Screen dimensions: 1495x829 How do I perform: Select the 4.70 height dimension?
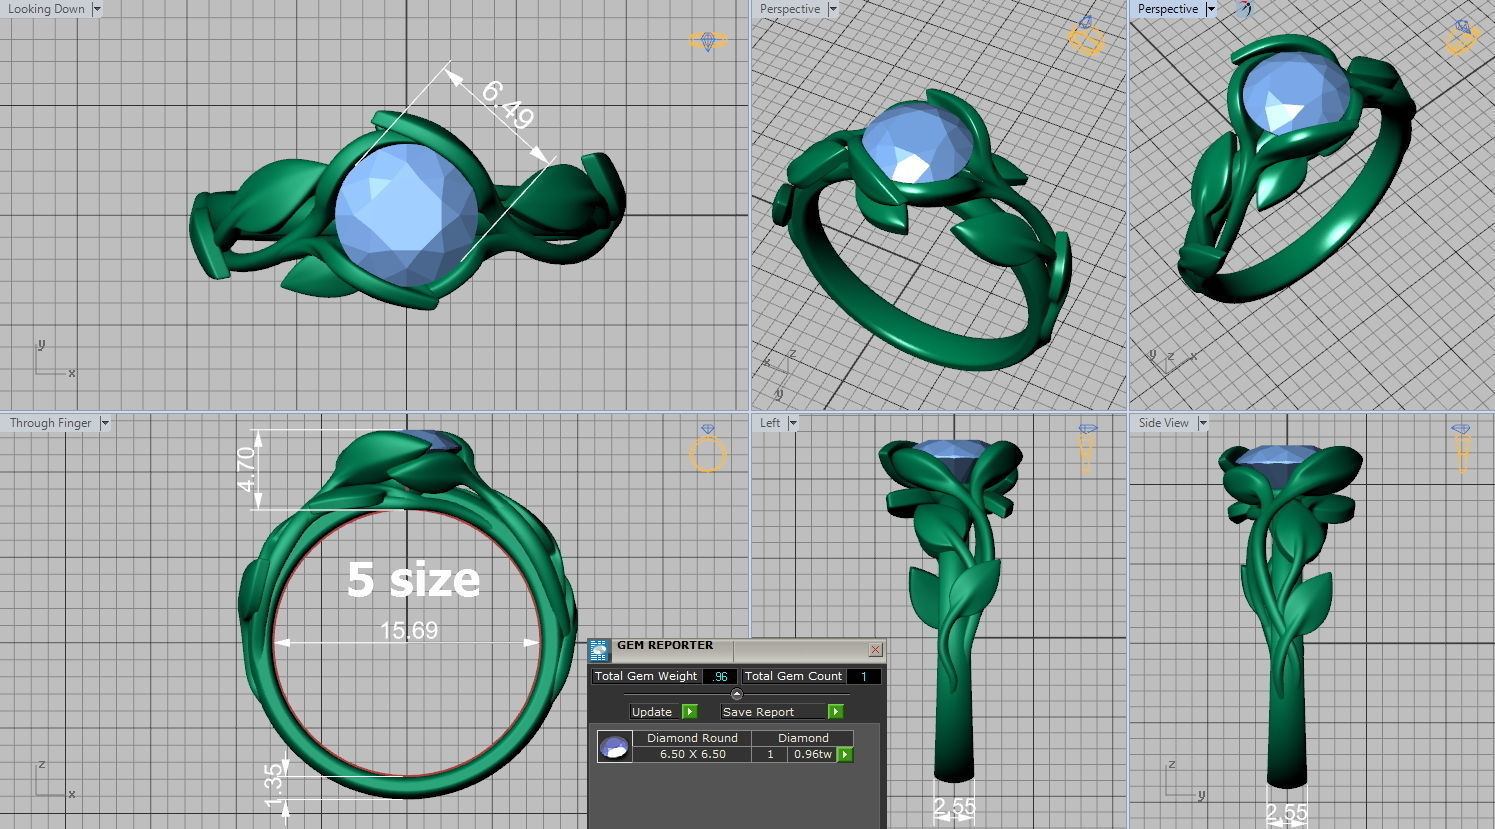point(246,469)
